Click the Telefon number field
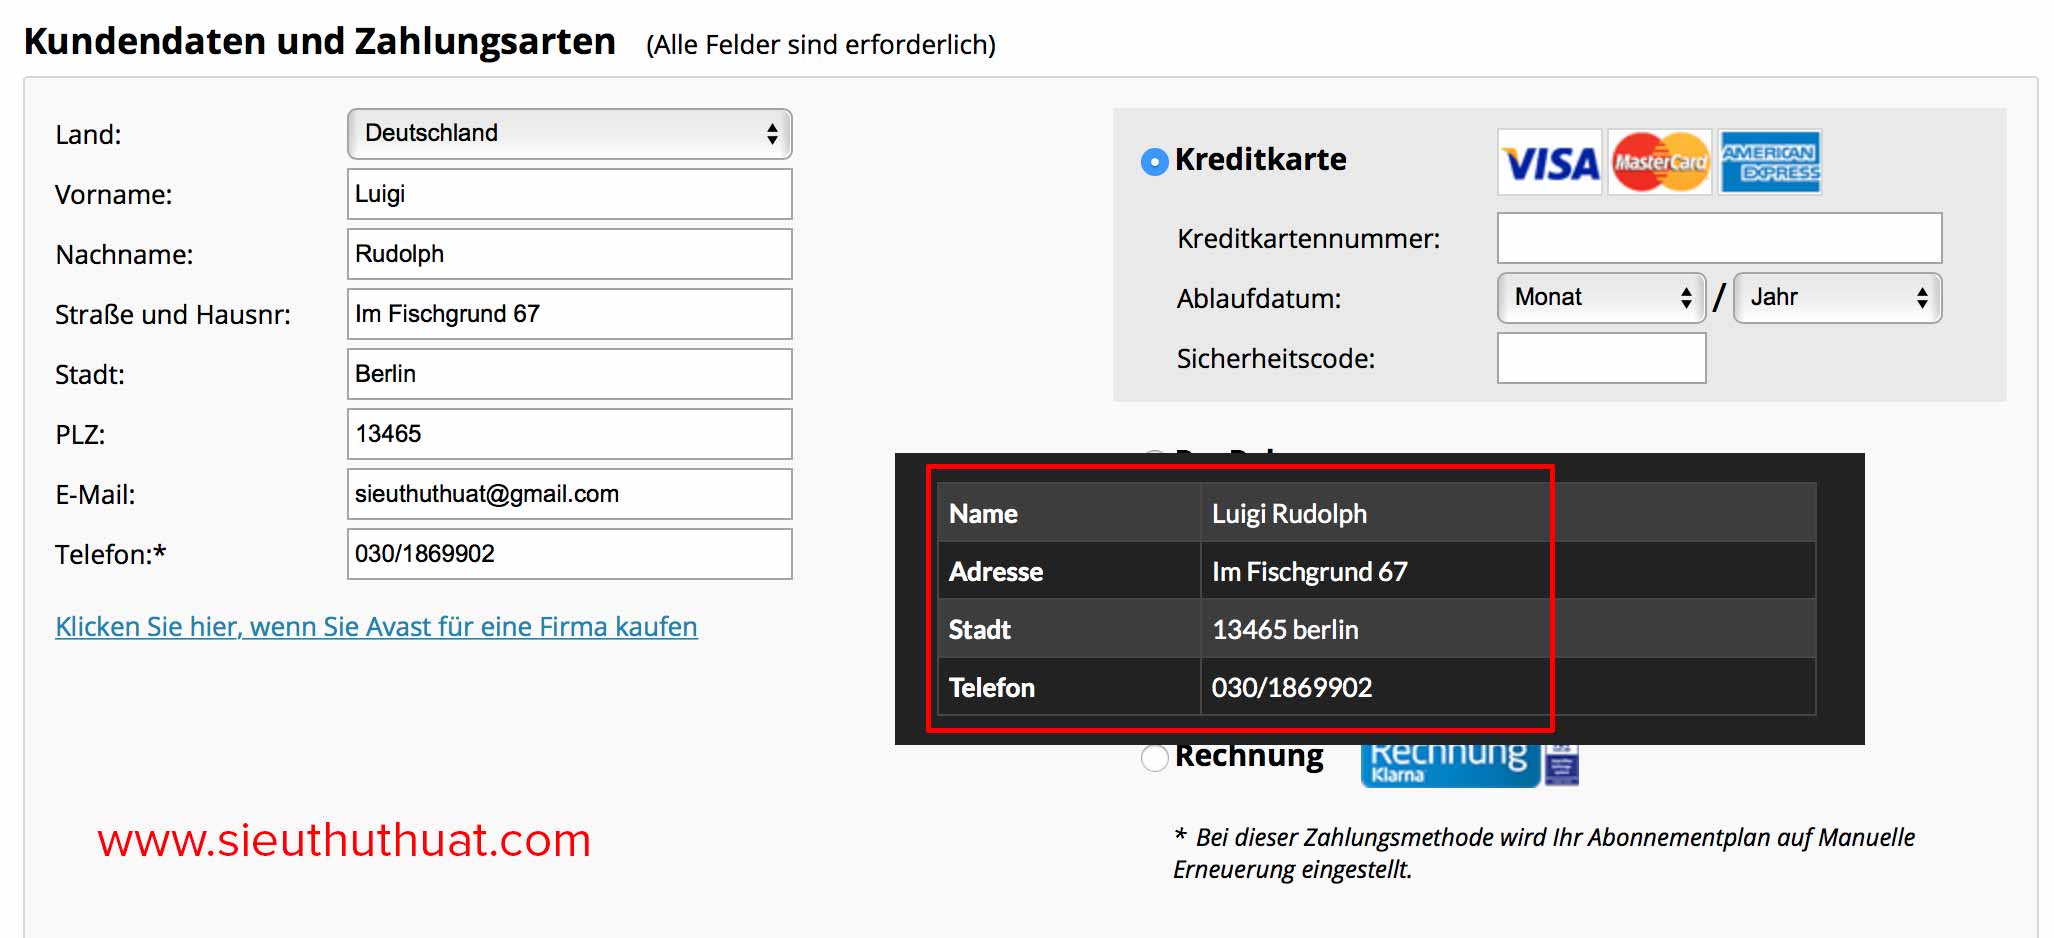The width and height of the screenshot is (2054, 938). tap(569, 554)
